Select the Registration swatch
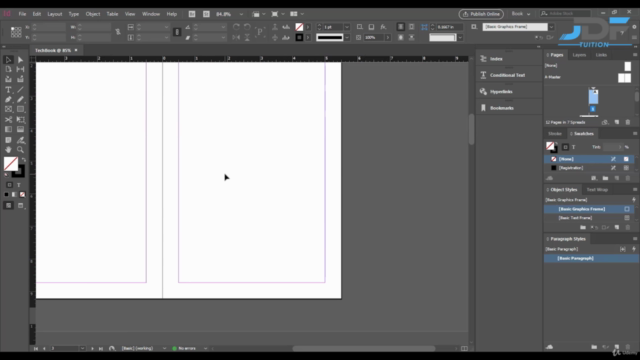The image size is (640, 360). click(588, 168)
